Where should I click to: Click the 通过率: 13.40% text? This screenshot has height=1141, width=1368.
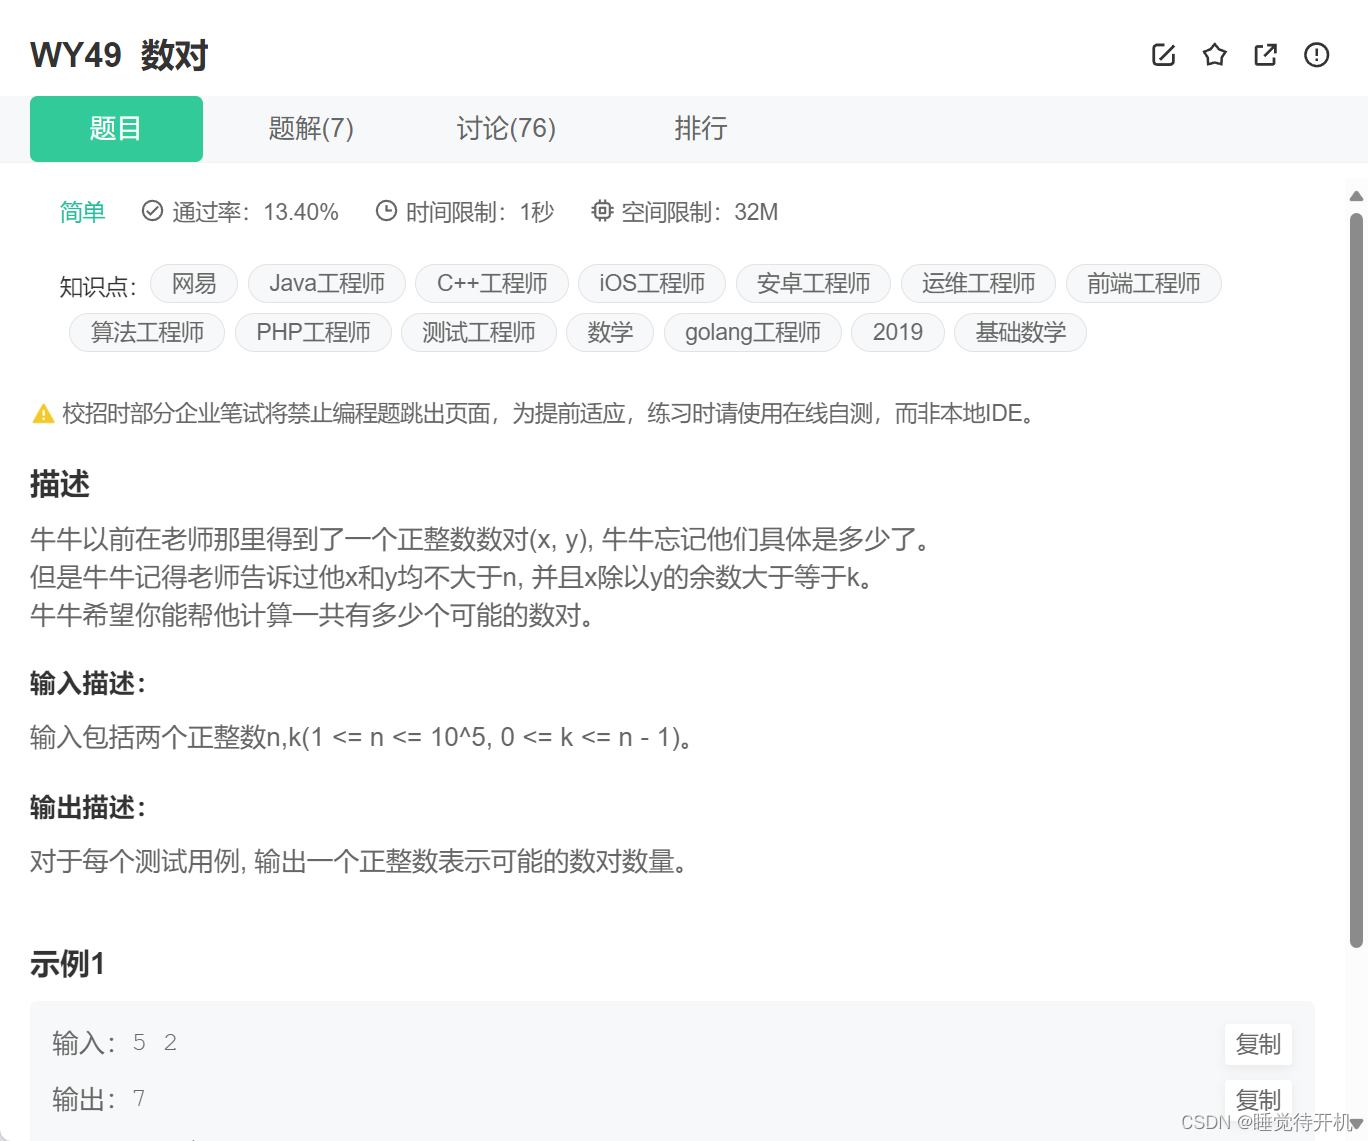(x=255, y=212)
